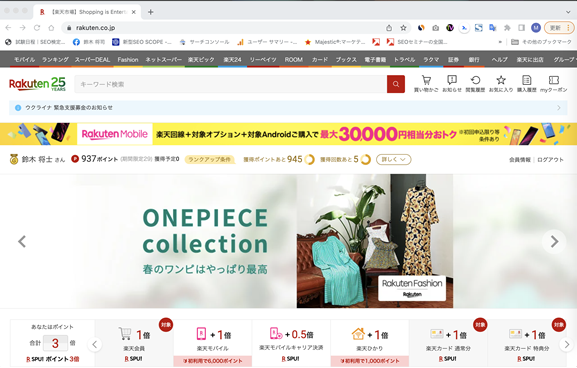Click the share icon in the address bar
The image size is (577, 368).
(x=389, y=28)
